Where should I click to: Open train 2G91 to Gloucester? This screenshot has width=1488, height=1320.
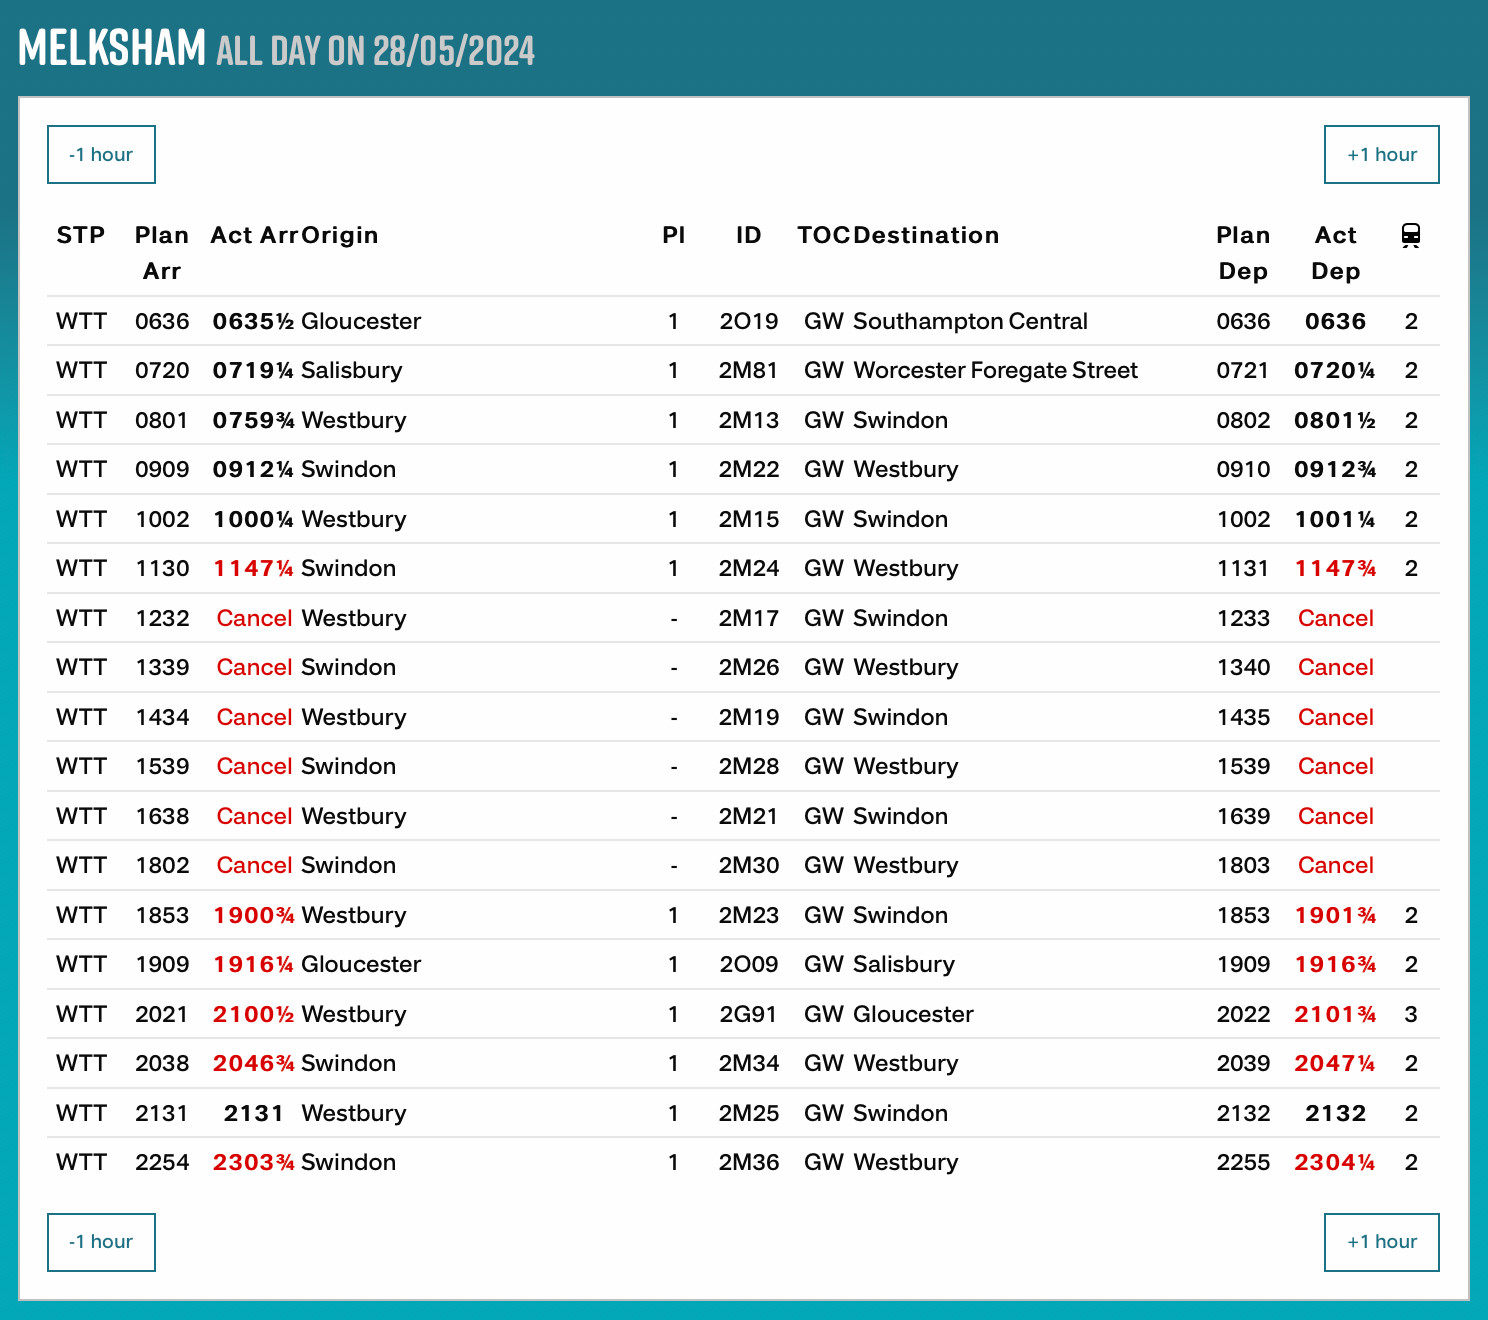(x=748, y=1014)
